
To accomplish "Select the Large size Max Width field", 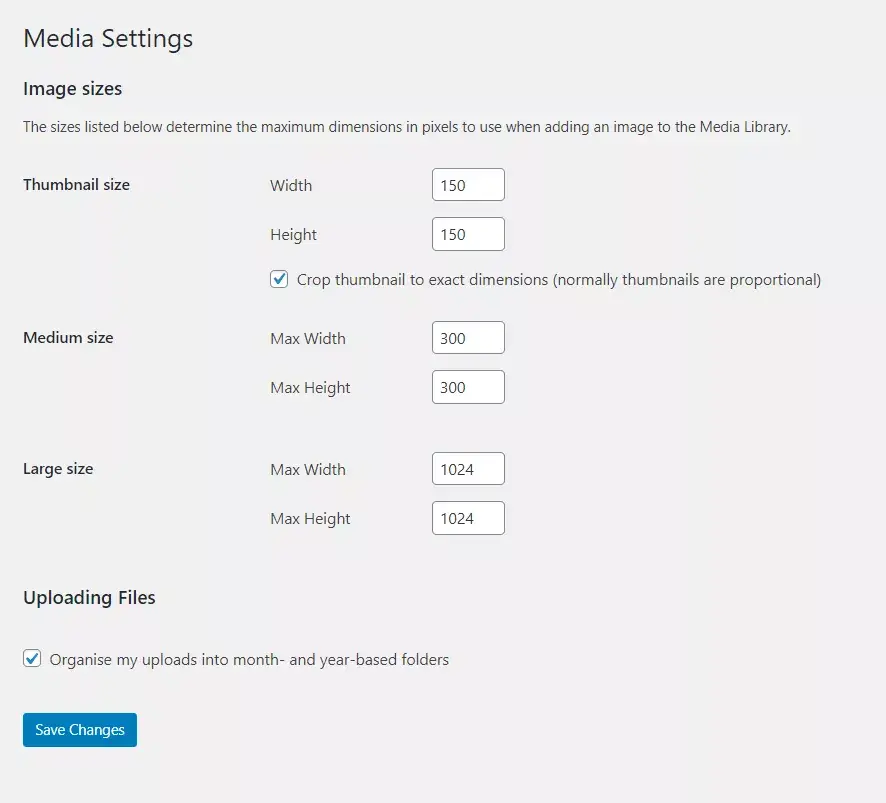I will click(x=467, y=468).
